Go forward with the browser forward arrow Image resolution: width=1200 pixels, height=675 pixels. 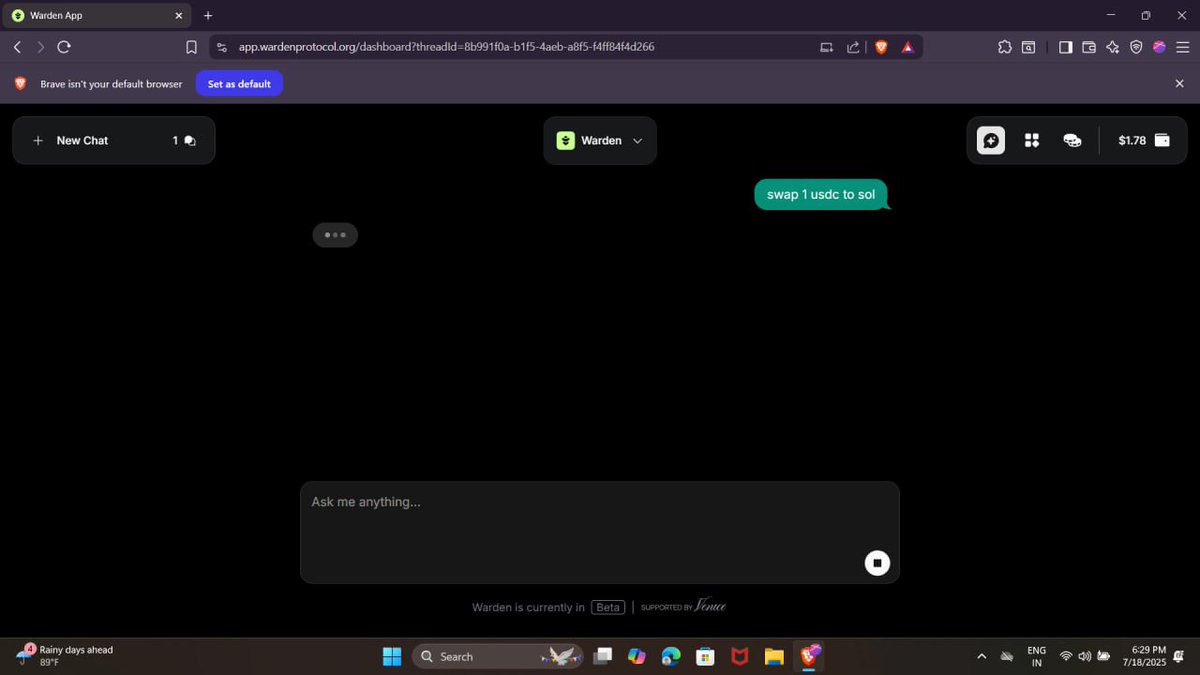point(40,47)
